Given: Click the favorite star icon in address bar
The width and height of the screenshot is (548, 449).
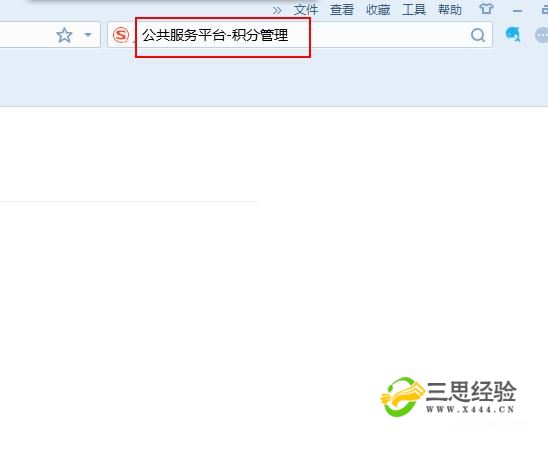Looking at the screenshot, I should pos(64,35).
